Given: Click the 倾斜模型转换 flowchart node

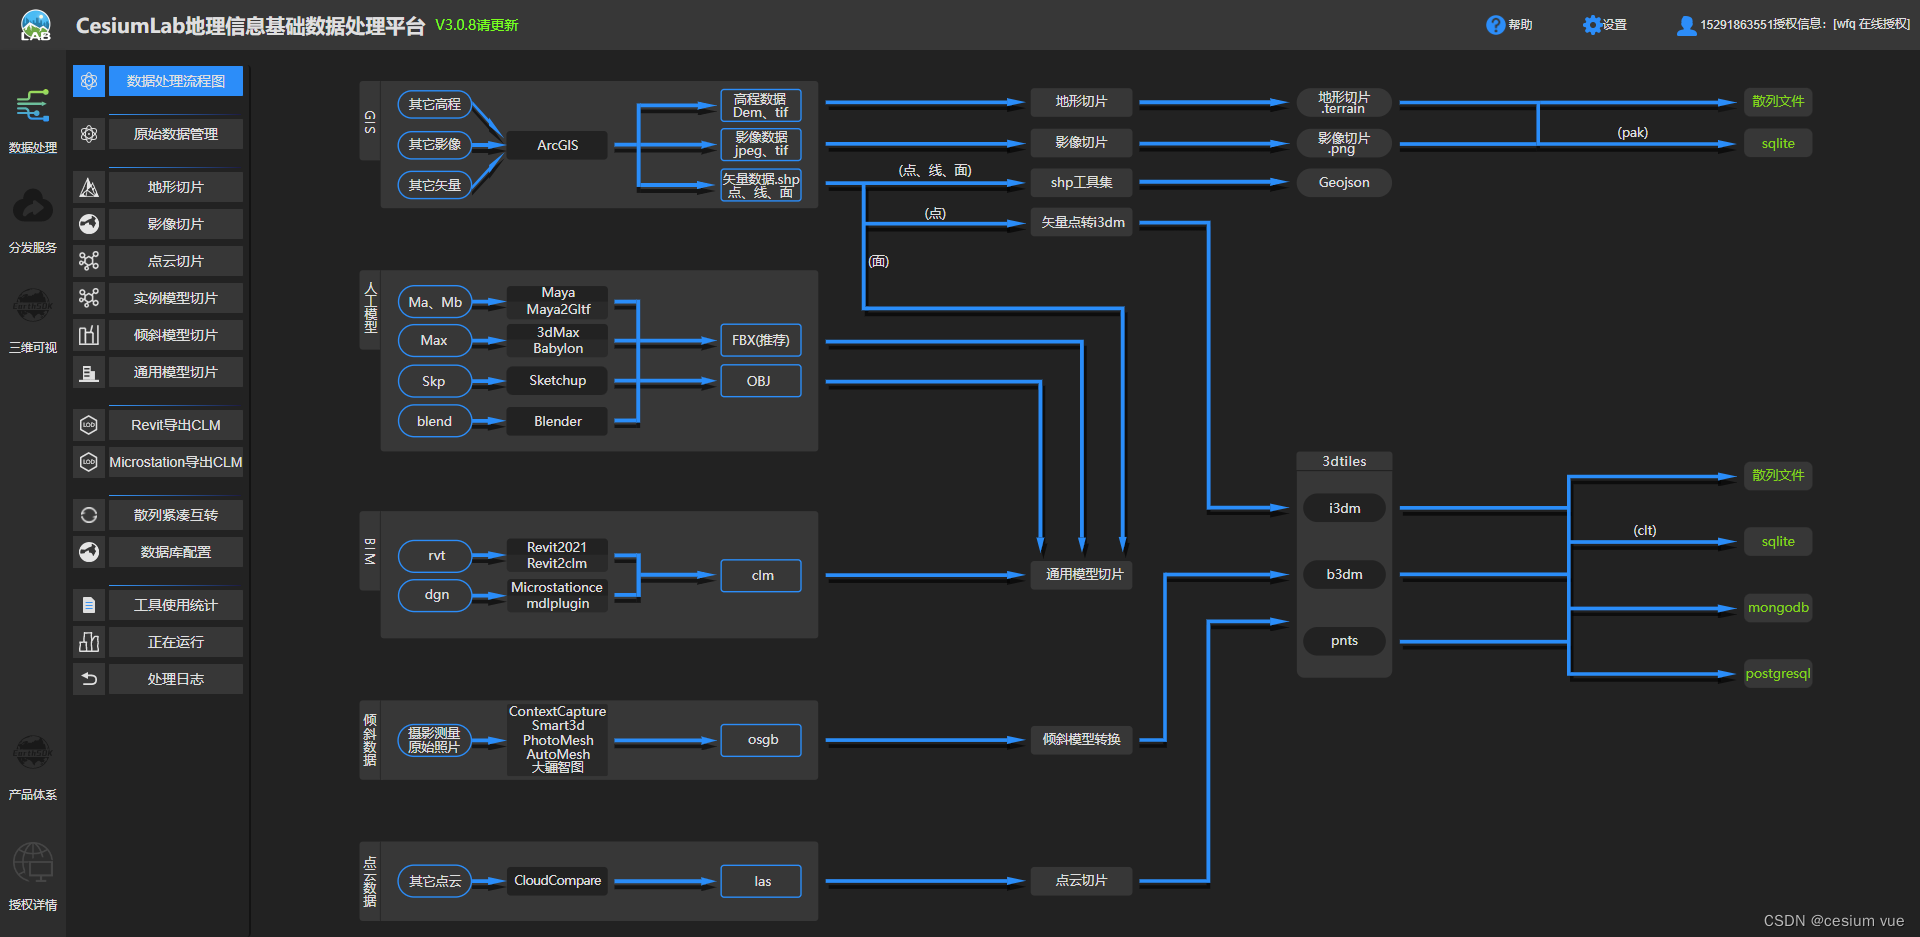Looking at the screenshot, I should [x=1081, y=740].
